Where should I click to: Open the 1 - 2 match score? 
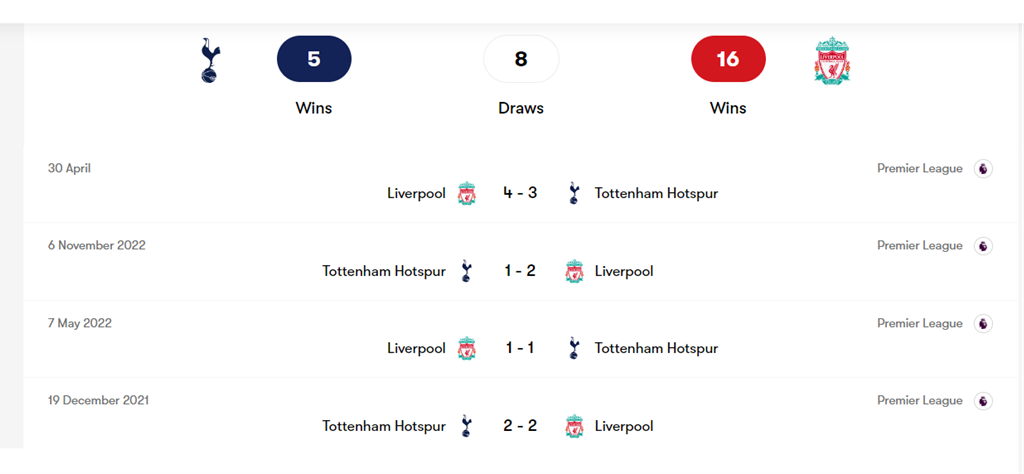tap(520, 271)
